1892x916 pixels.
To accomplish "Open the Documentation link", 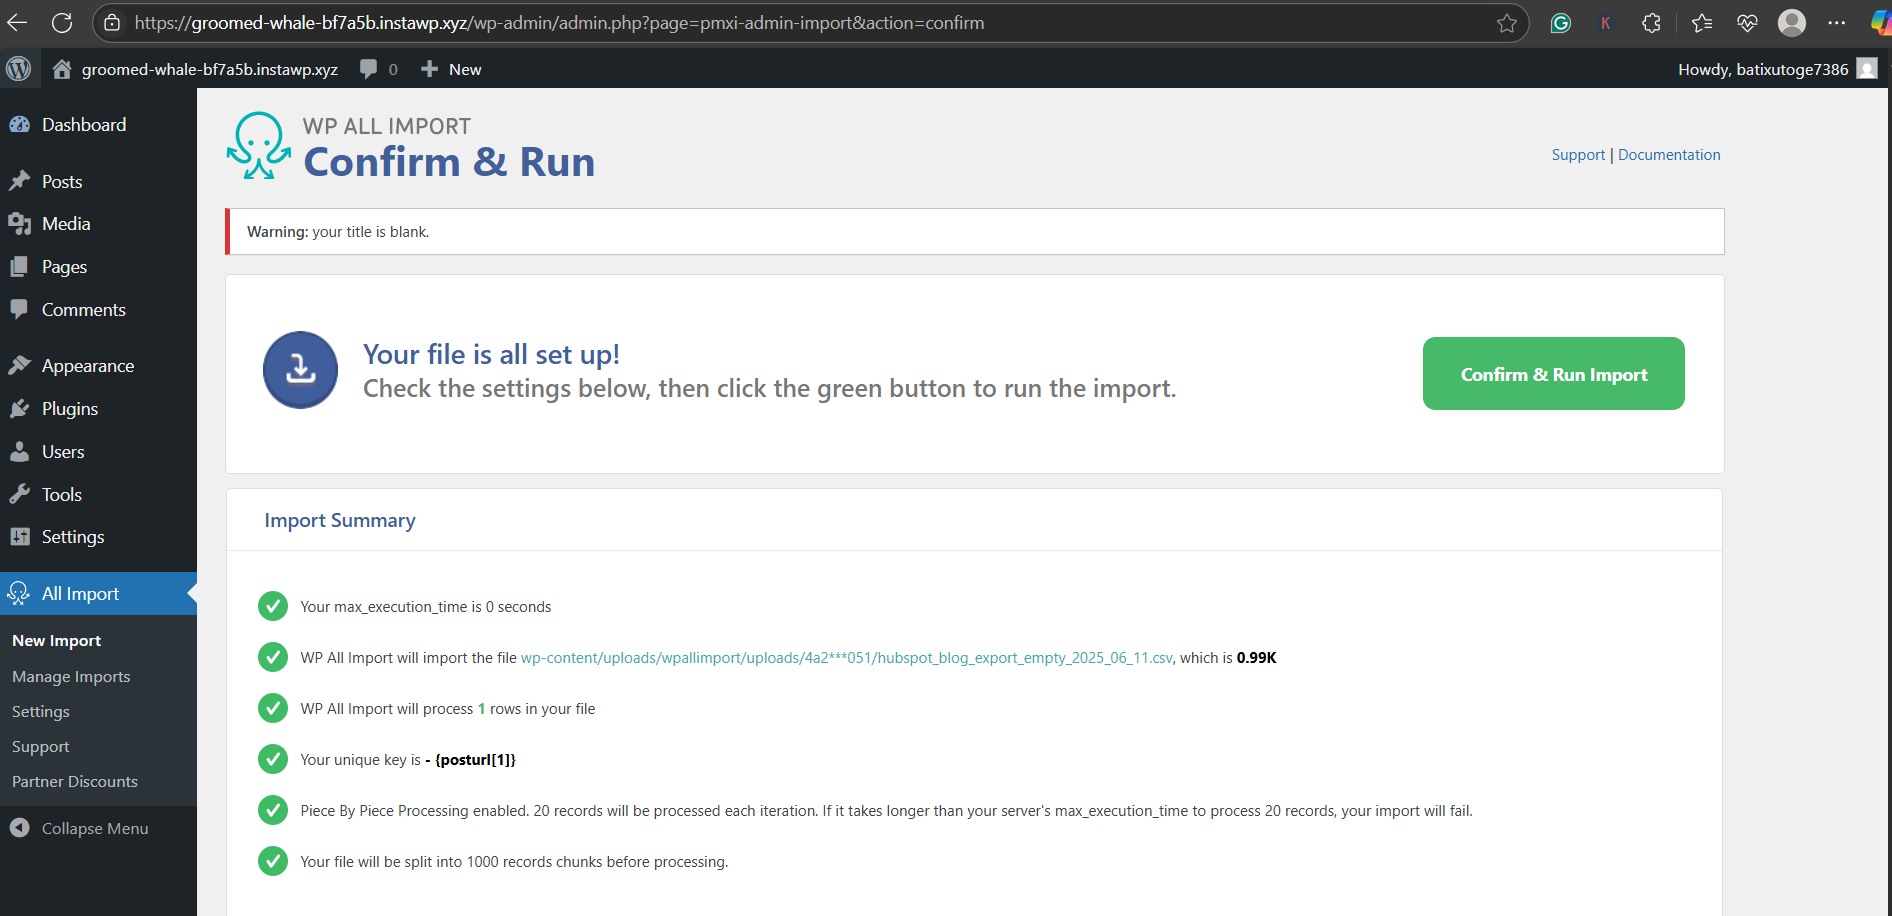I will (x=1669, y=155).
